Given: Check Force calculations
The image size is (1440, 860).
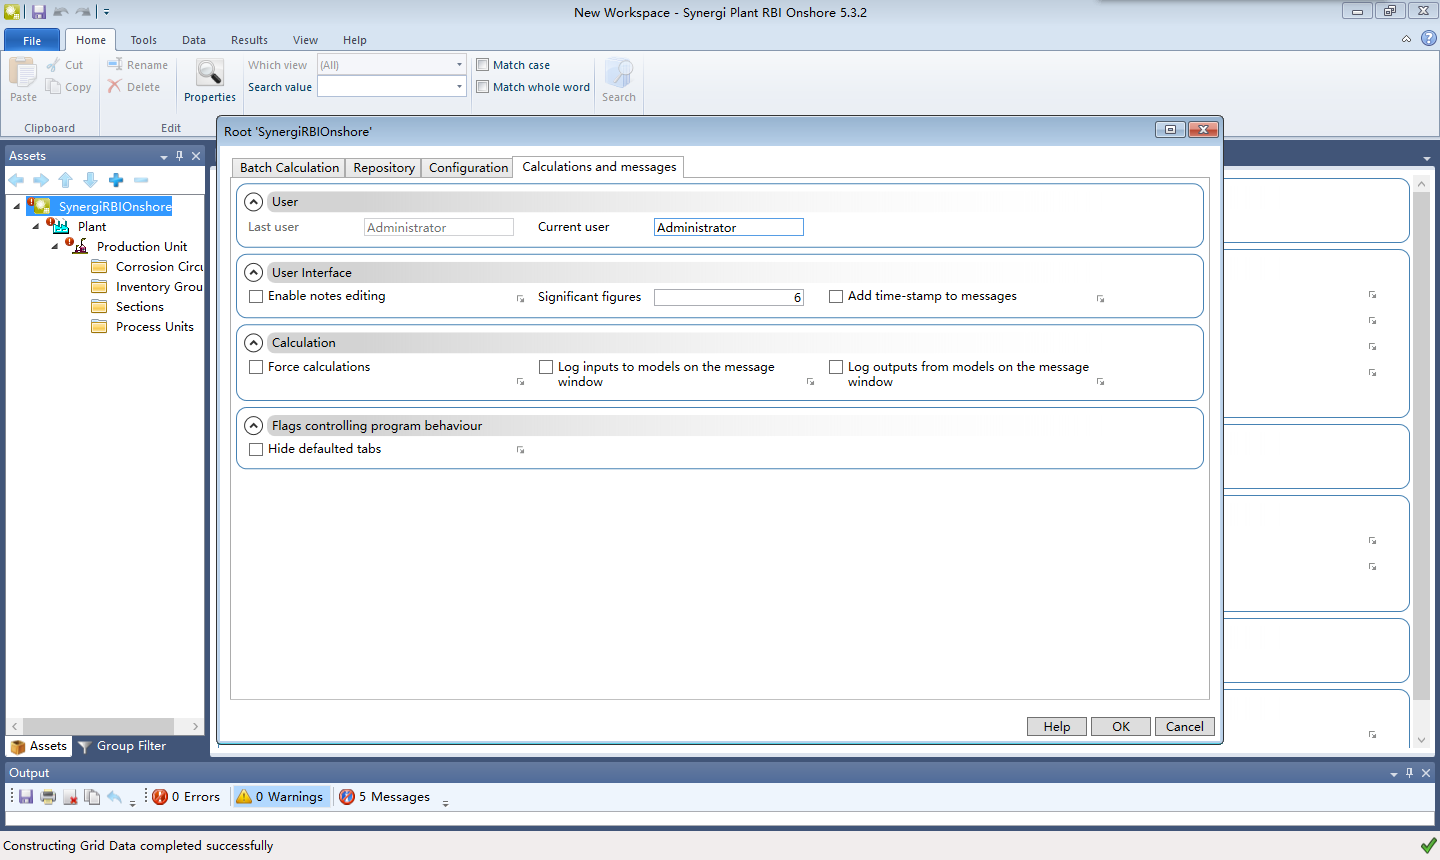Looking at the screenshot, I should 256,367.
